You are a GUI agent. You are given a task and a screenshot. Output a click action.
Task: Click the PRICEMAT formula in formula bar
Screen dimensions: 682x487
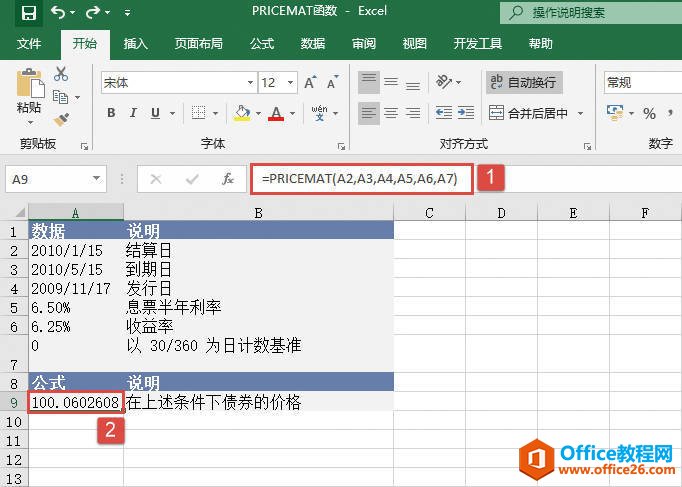[x=359, y=178]
